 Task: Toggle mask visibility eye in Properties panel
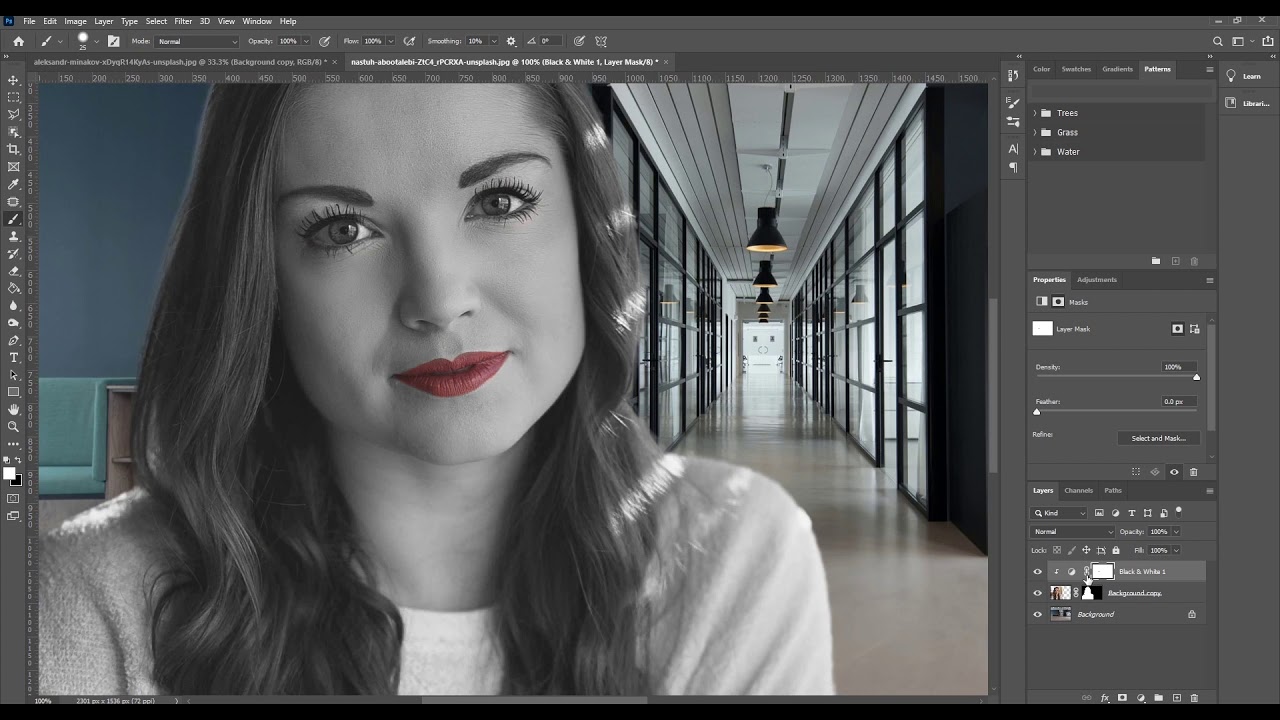(x=1174, y=472)
